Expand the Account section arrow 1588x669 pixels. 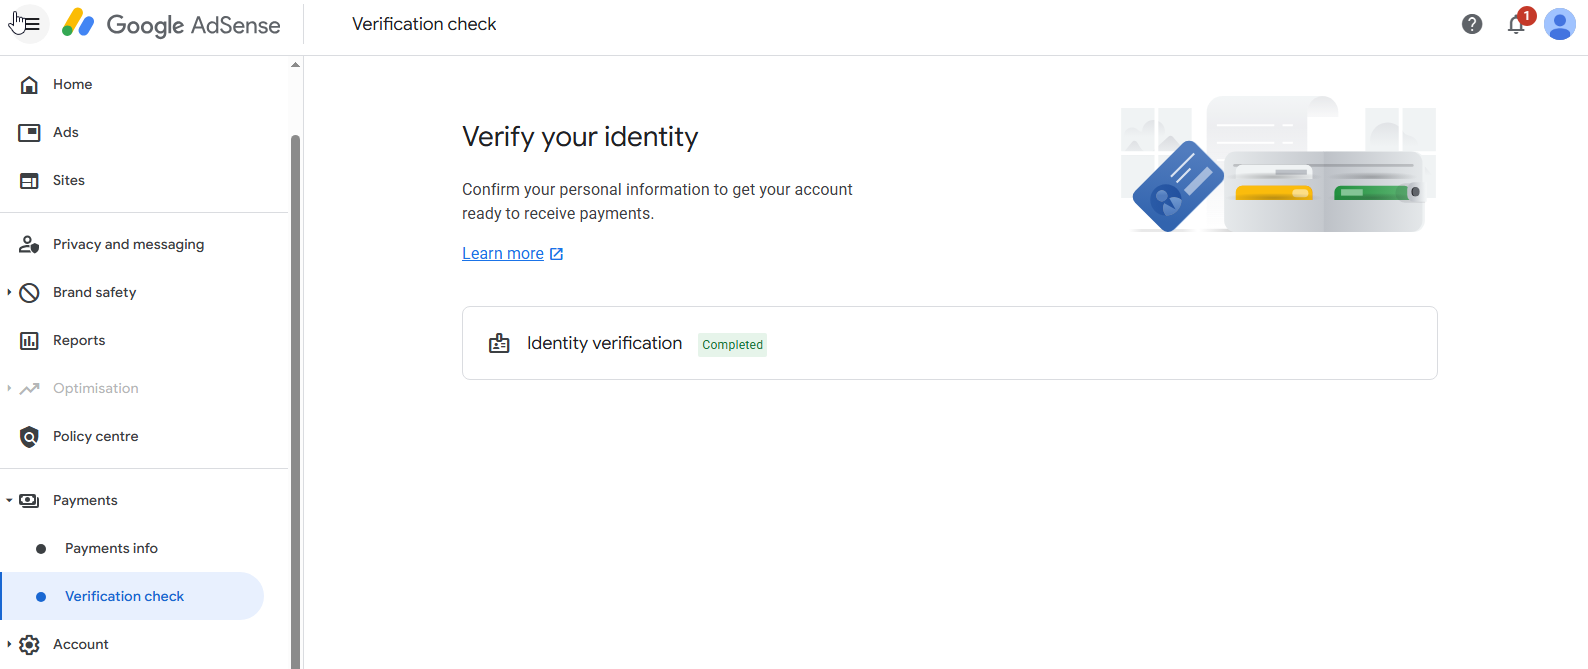point(9,644)
